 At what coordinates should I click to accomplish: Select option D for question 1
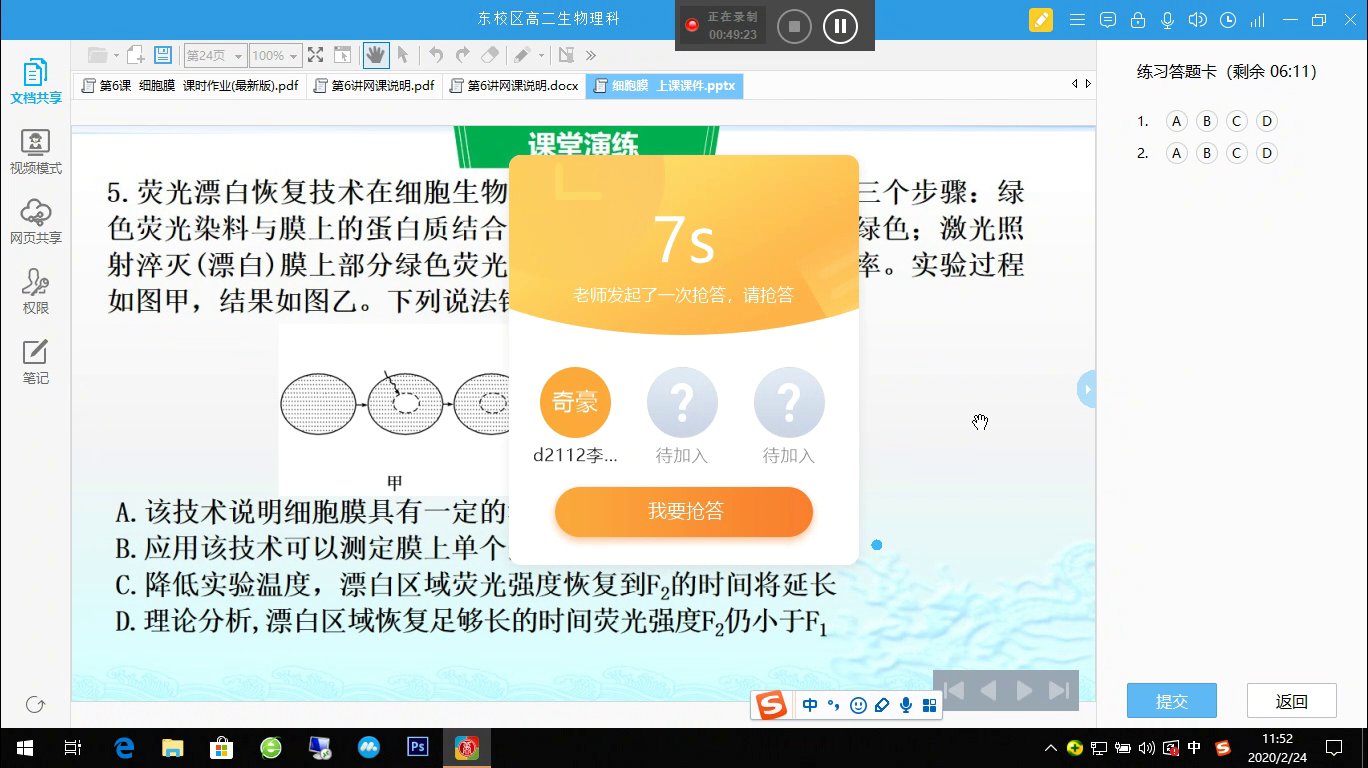click(x=1266, y=121)
